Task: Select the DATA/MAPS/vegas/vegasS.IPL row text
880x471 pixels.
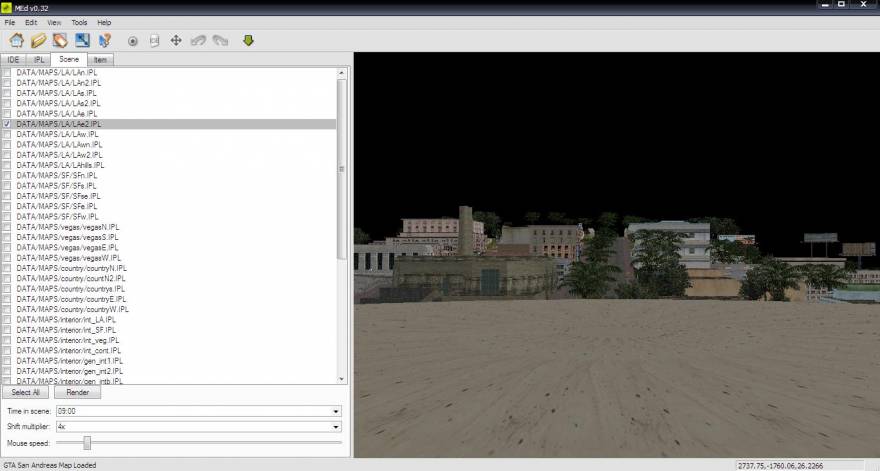Action: pyautogui.click(x=67, y=237)
